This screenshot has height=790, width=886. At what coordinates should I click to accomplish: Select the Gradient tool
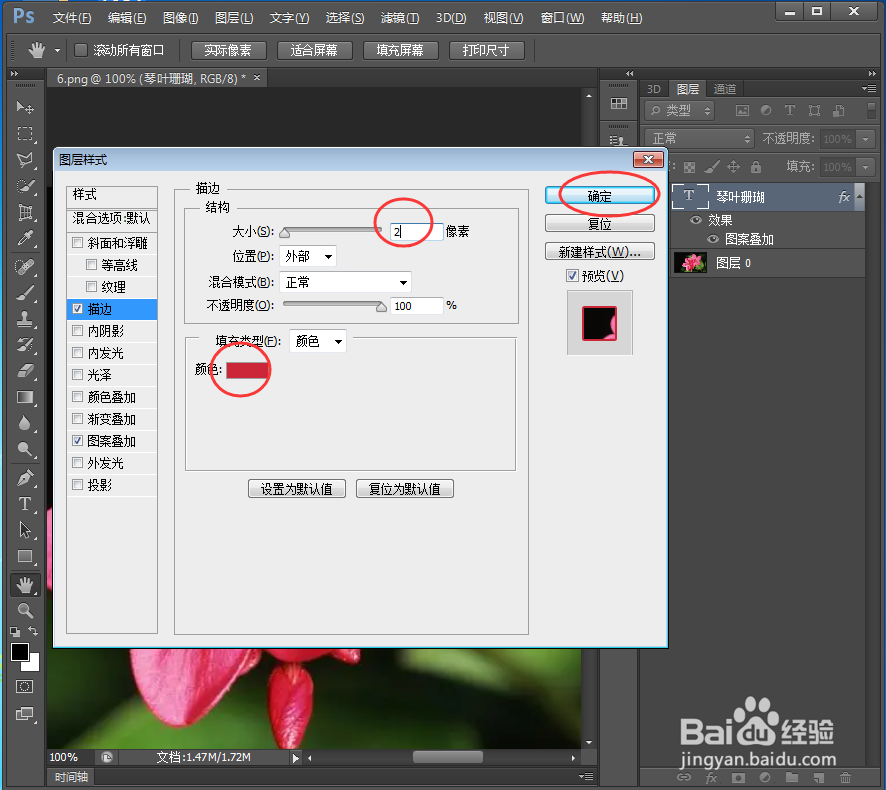point(25,397)
